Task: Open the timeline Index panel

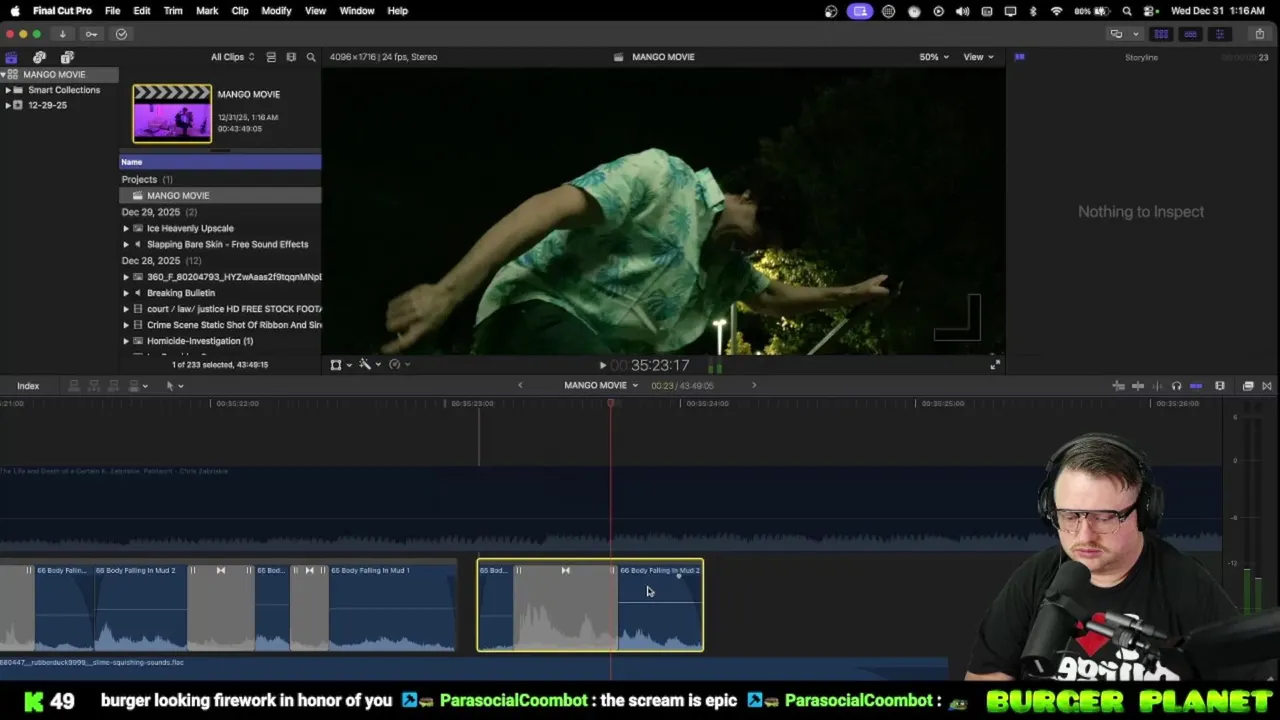Action: point(28,386)
